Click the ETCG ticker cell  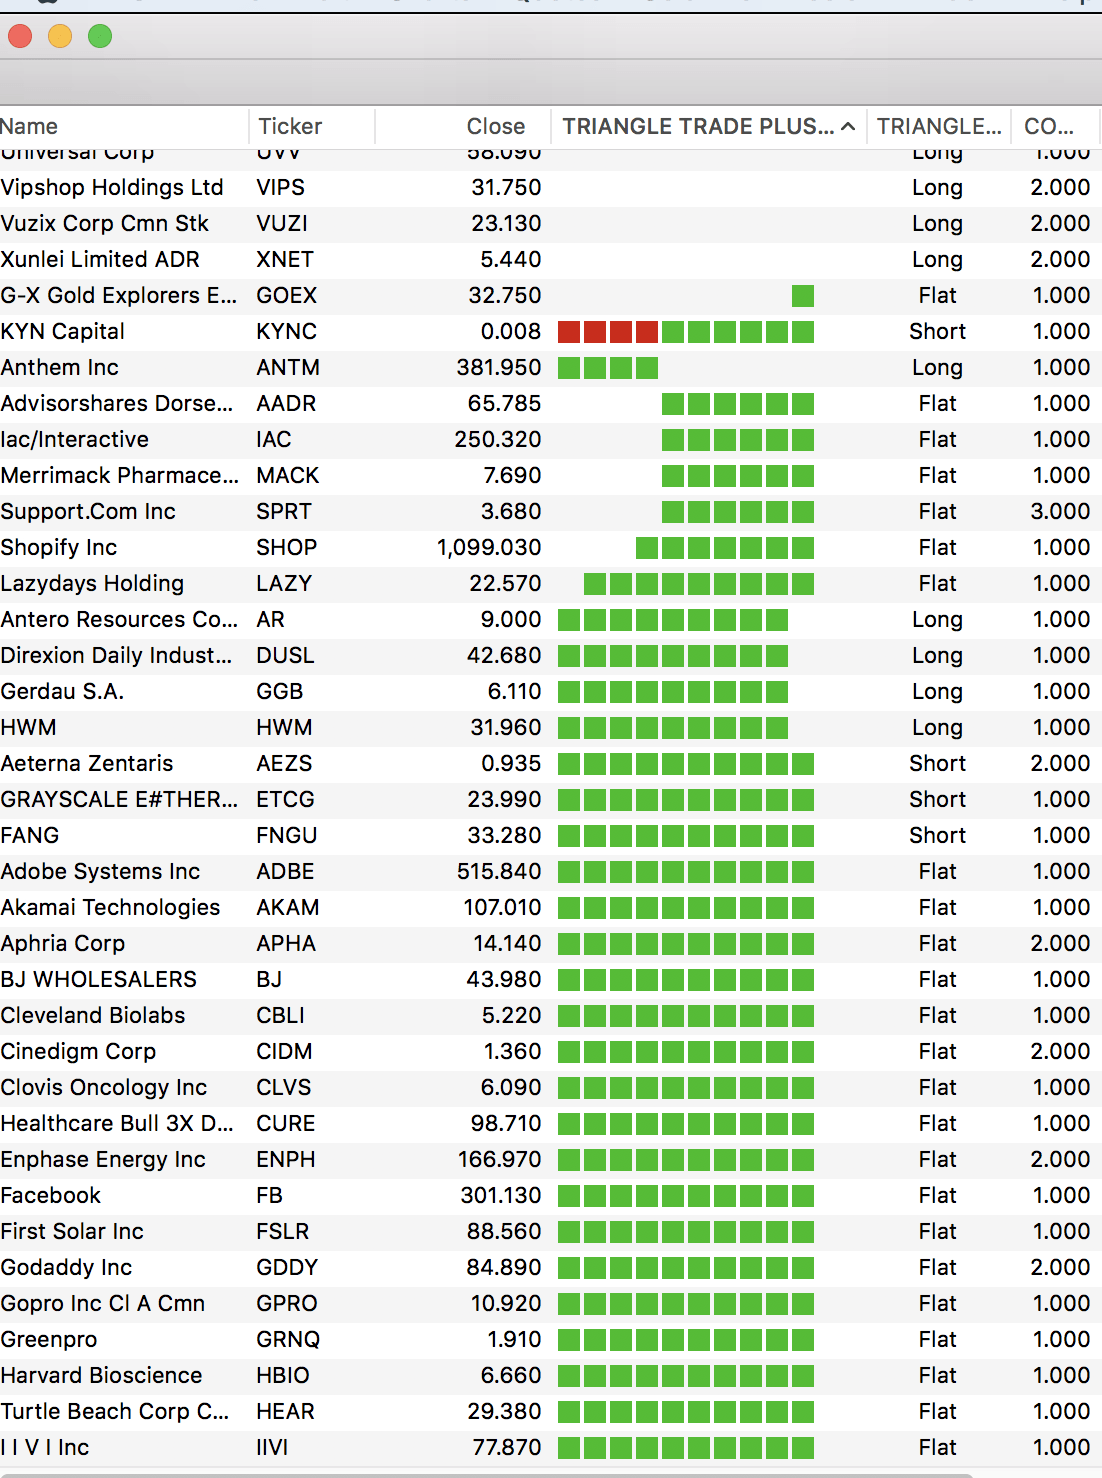pos(286,800)
